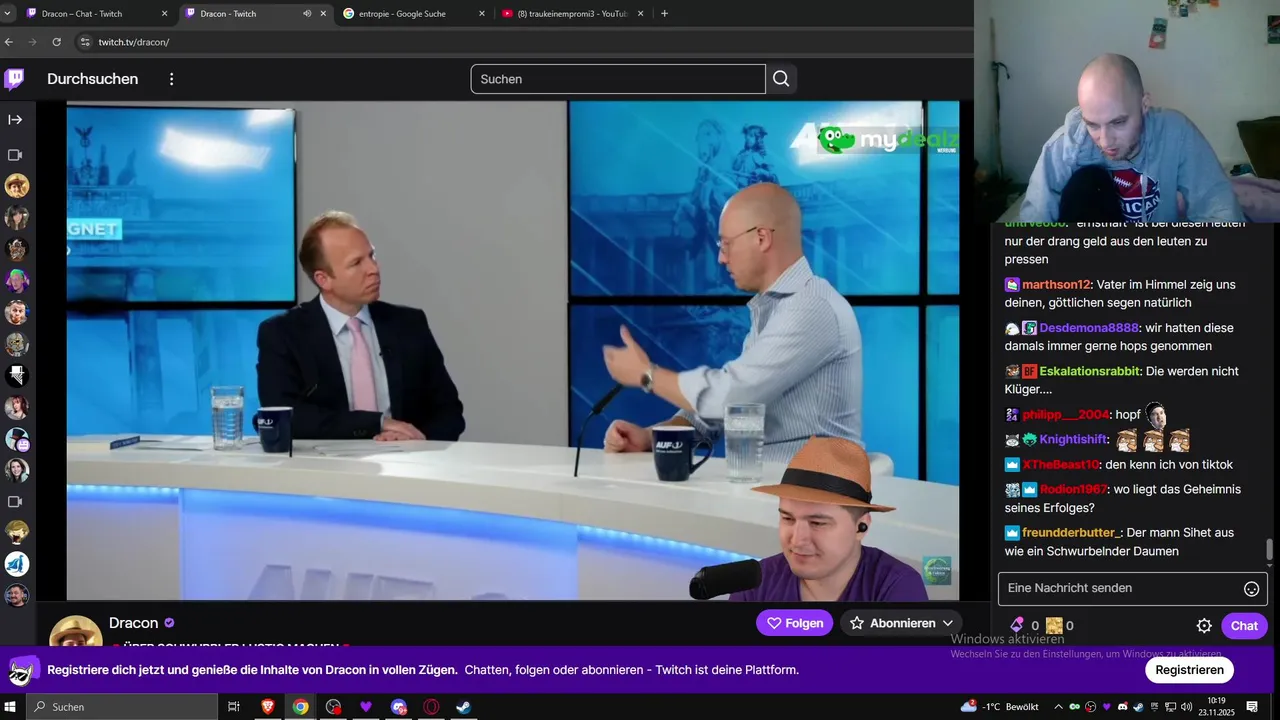
Task: Open the three-dot menu beside Durchsuchen
Action: click(x=171, y=79)
